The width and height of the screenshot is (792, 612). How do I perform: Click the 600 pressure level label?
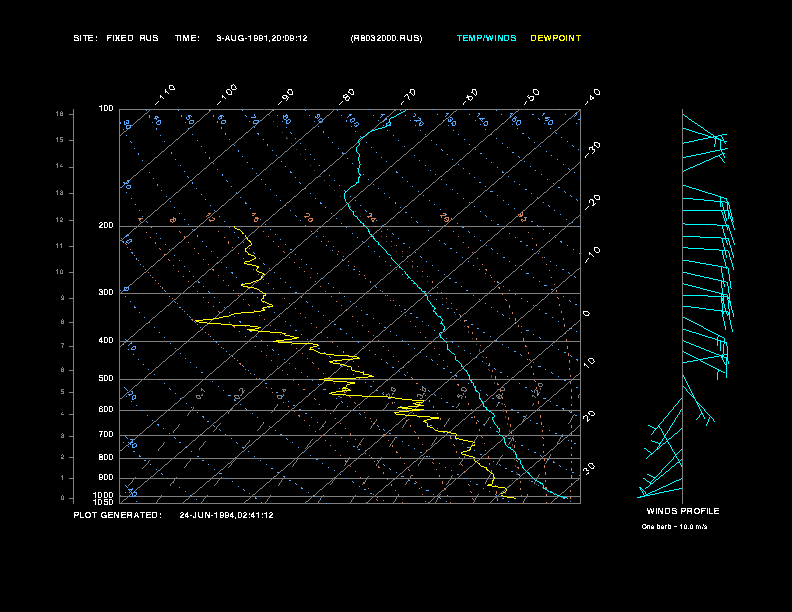click(106, 410)
